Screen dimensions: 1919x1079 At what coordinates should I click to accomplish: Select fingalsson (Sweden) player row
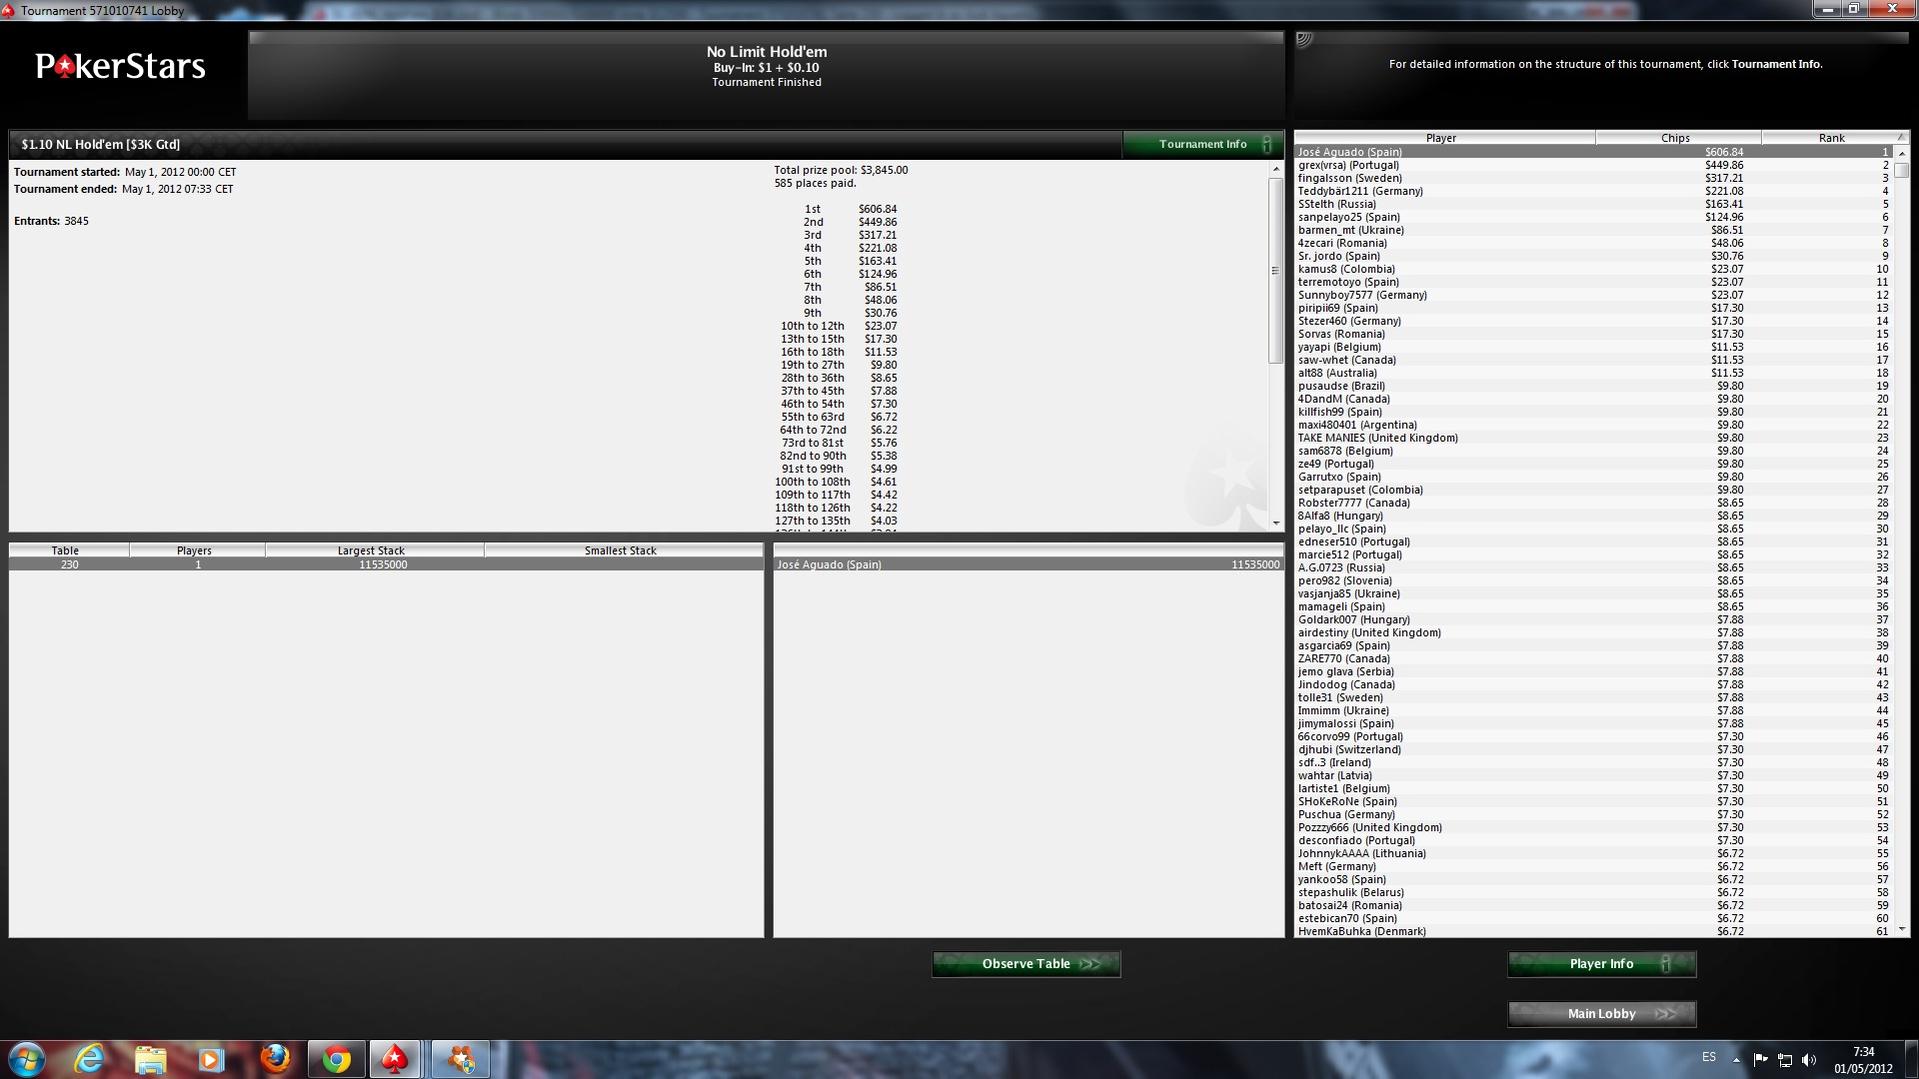point(1593,178)
